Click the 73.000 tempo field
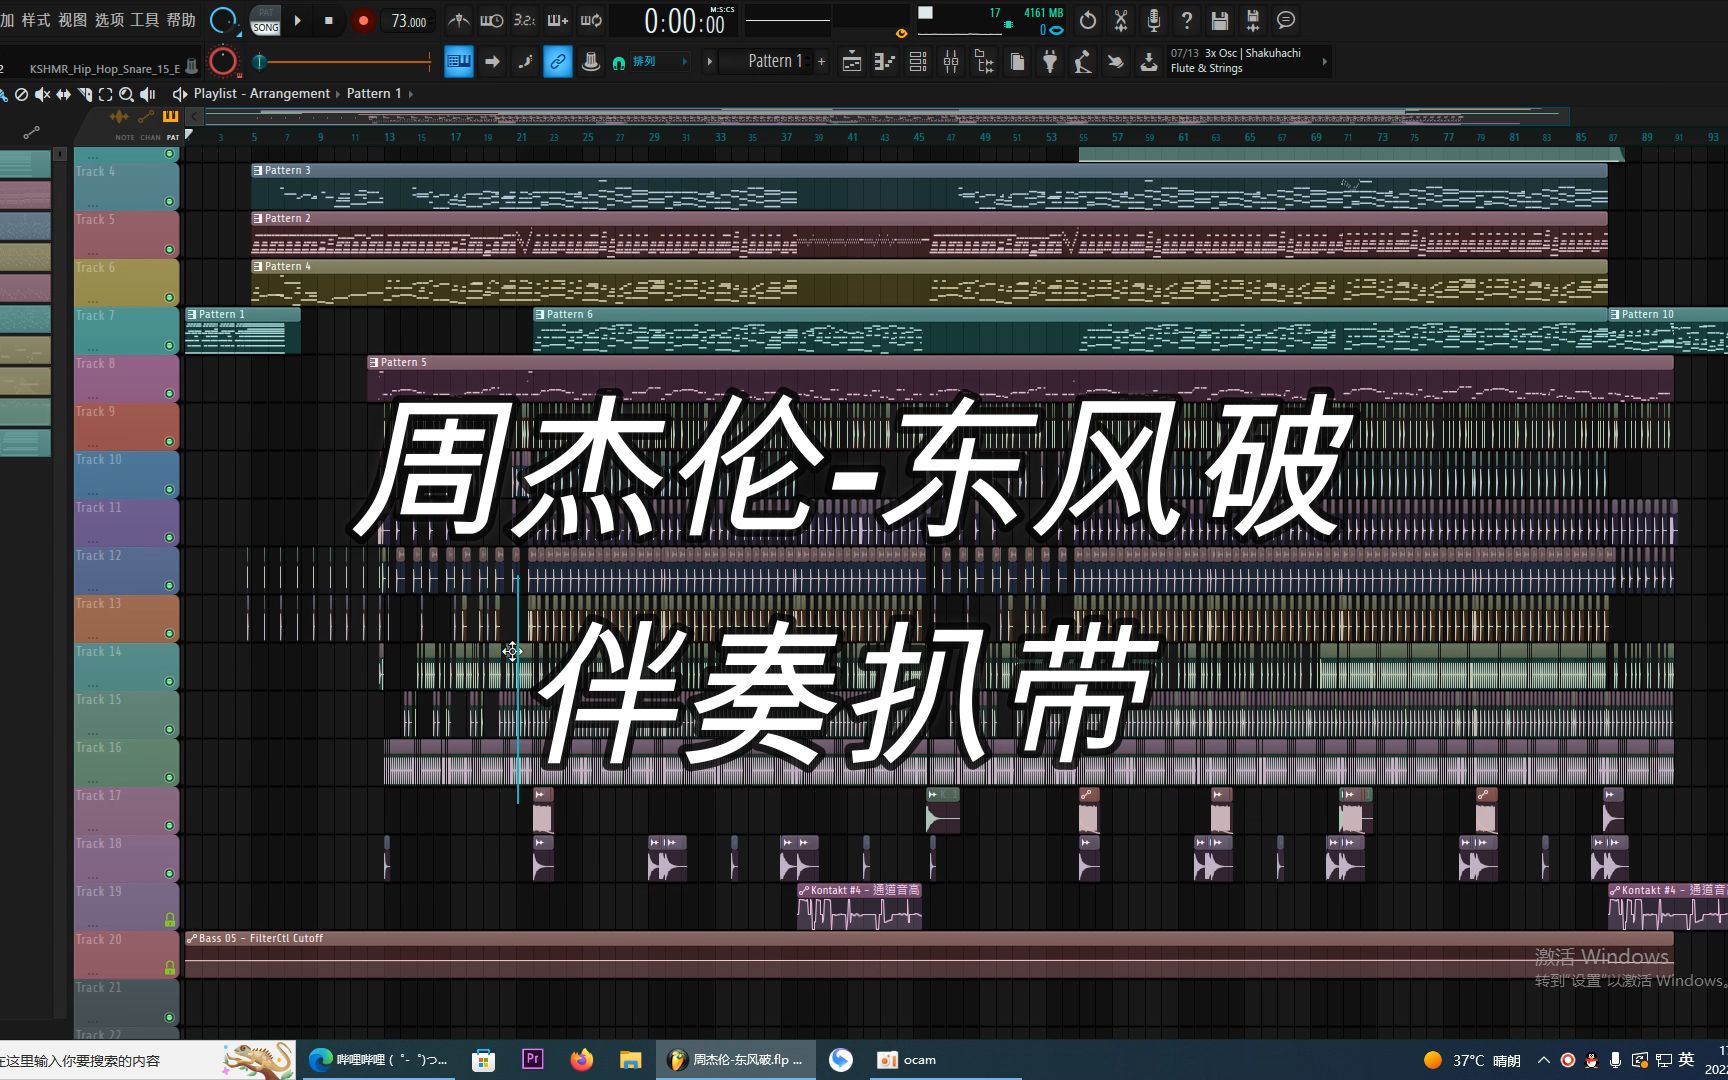 coord(408,21)
